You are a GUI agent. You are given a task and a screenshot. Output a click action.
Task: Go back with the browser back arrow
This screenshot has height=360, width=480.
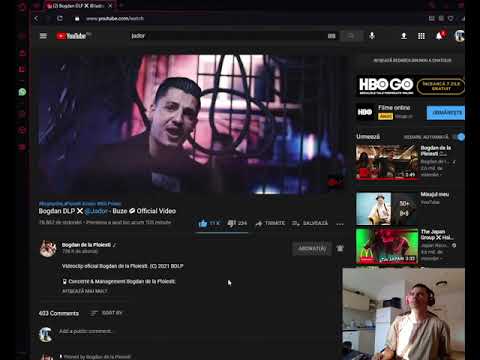36,18
